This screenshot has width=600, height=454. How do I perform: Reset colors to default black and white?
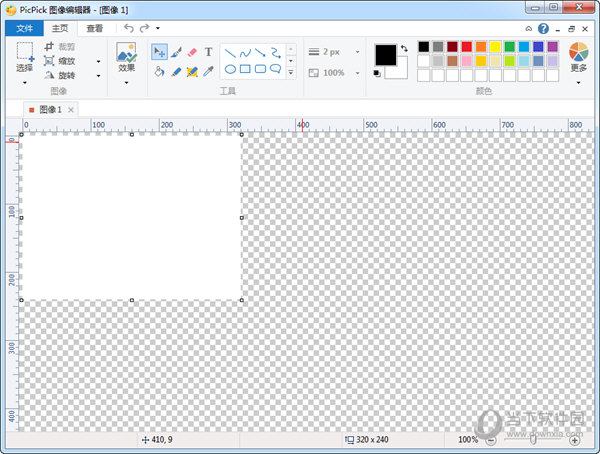[378, 72]
